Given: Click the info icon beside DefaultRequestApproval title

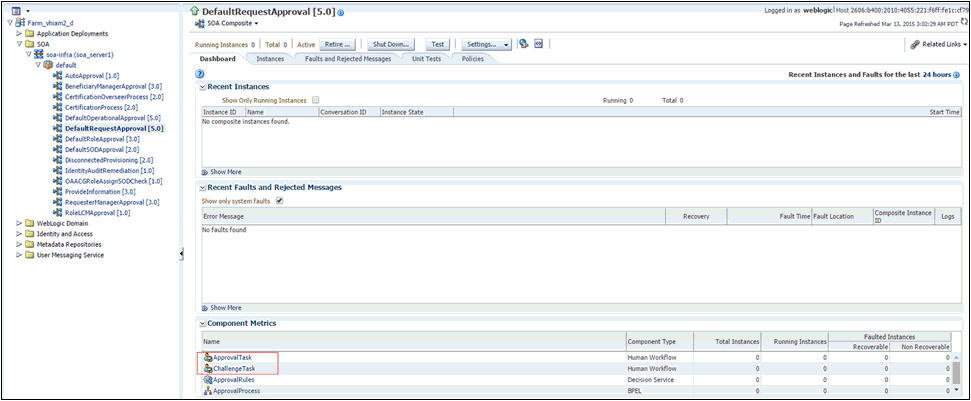Looking at the screenshot, I should pos(341,12).
